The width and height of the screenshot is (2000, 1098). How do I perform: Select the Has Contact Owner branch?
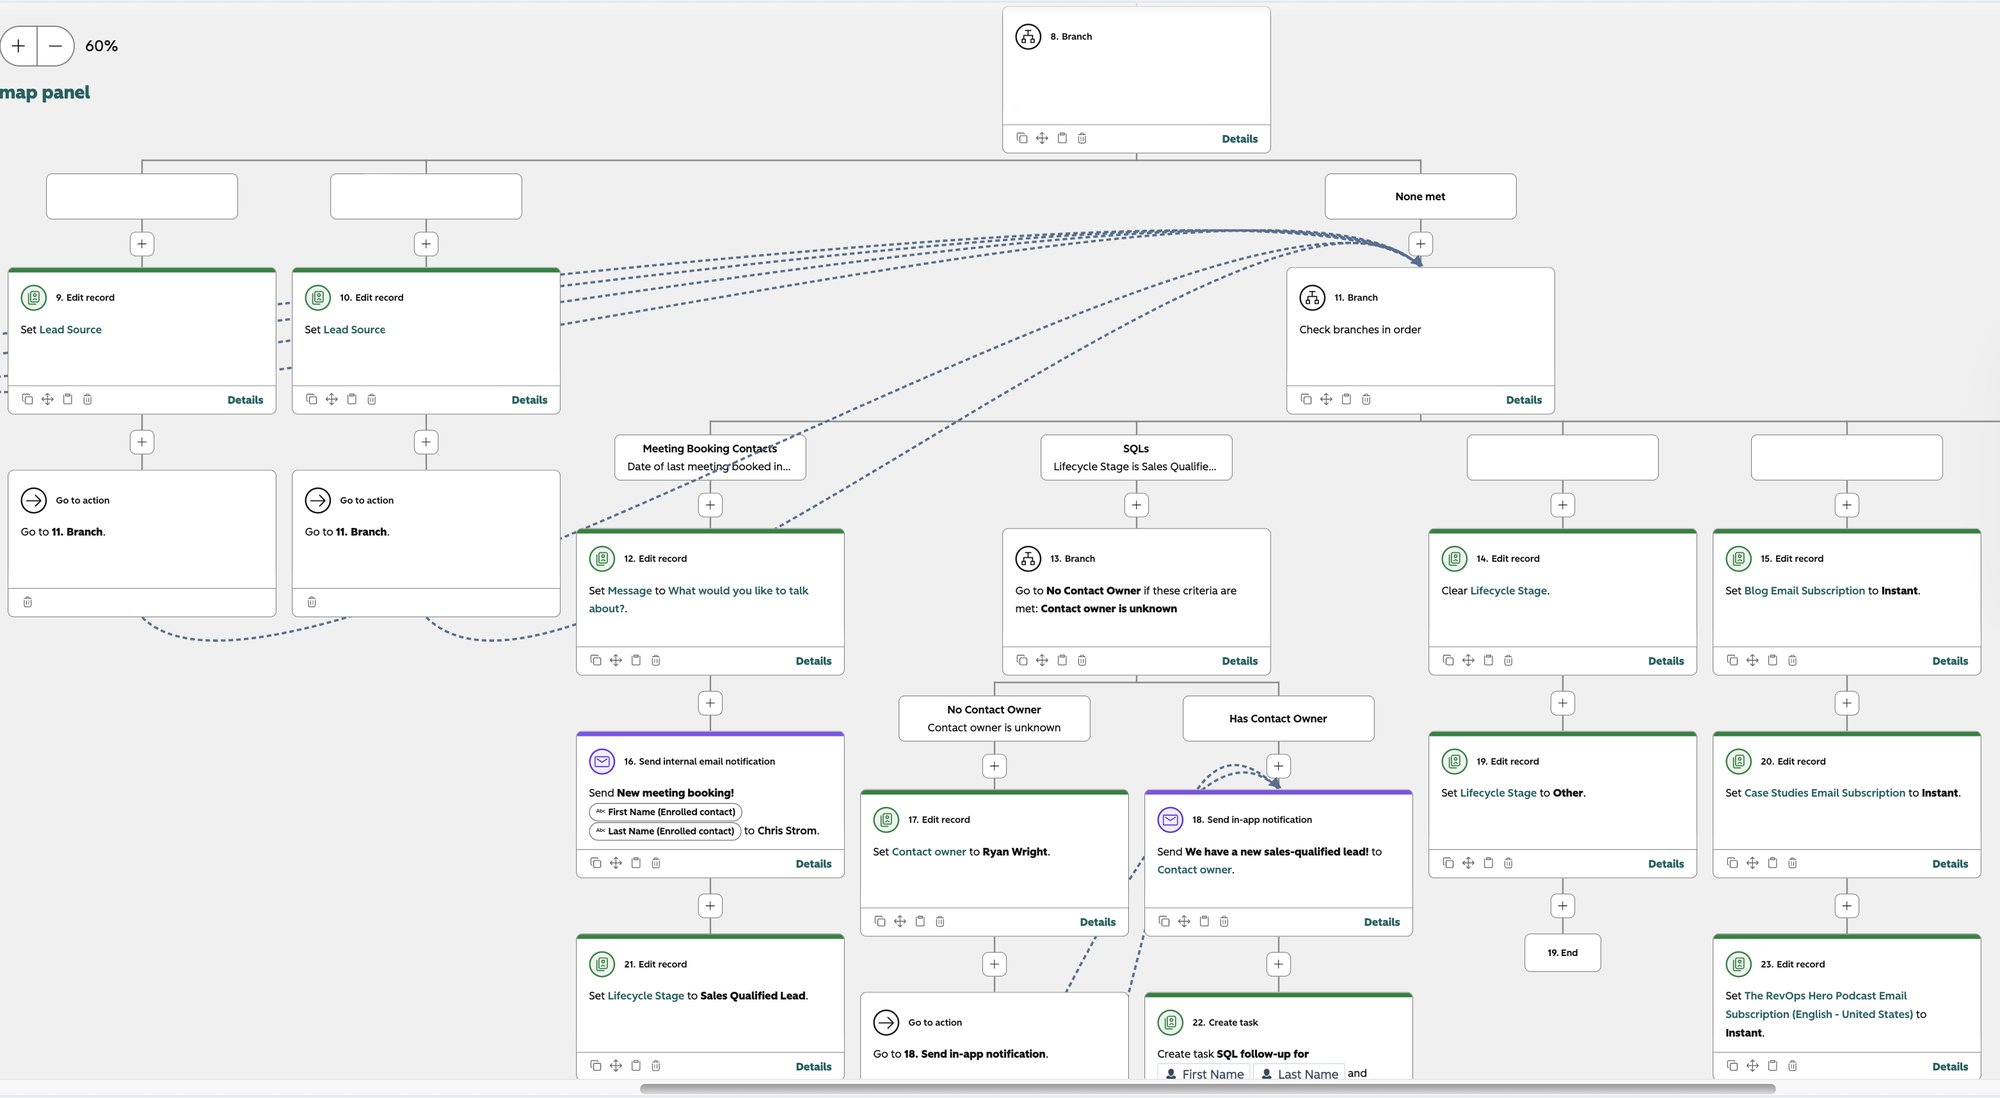(1278, 718)
